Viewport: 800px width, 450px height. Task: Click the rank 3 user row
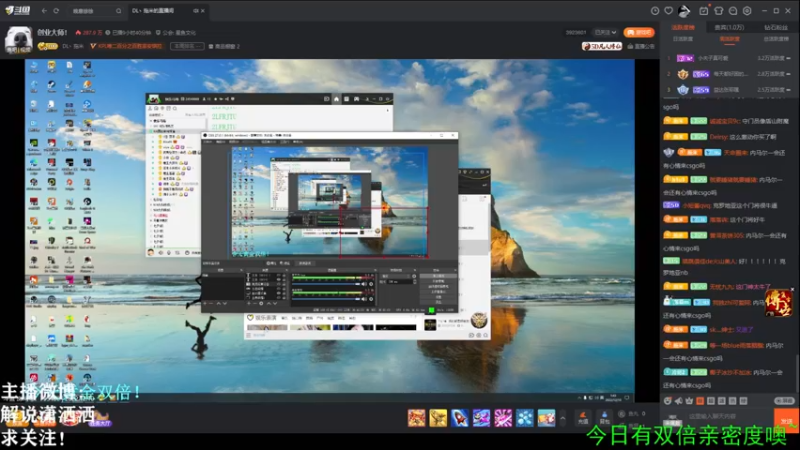pyautogui.click(x=729, y=90)
